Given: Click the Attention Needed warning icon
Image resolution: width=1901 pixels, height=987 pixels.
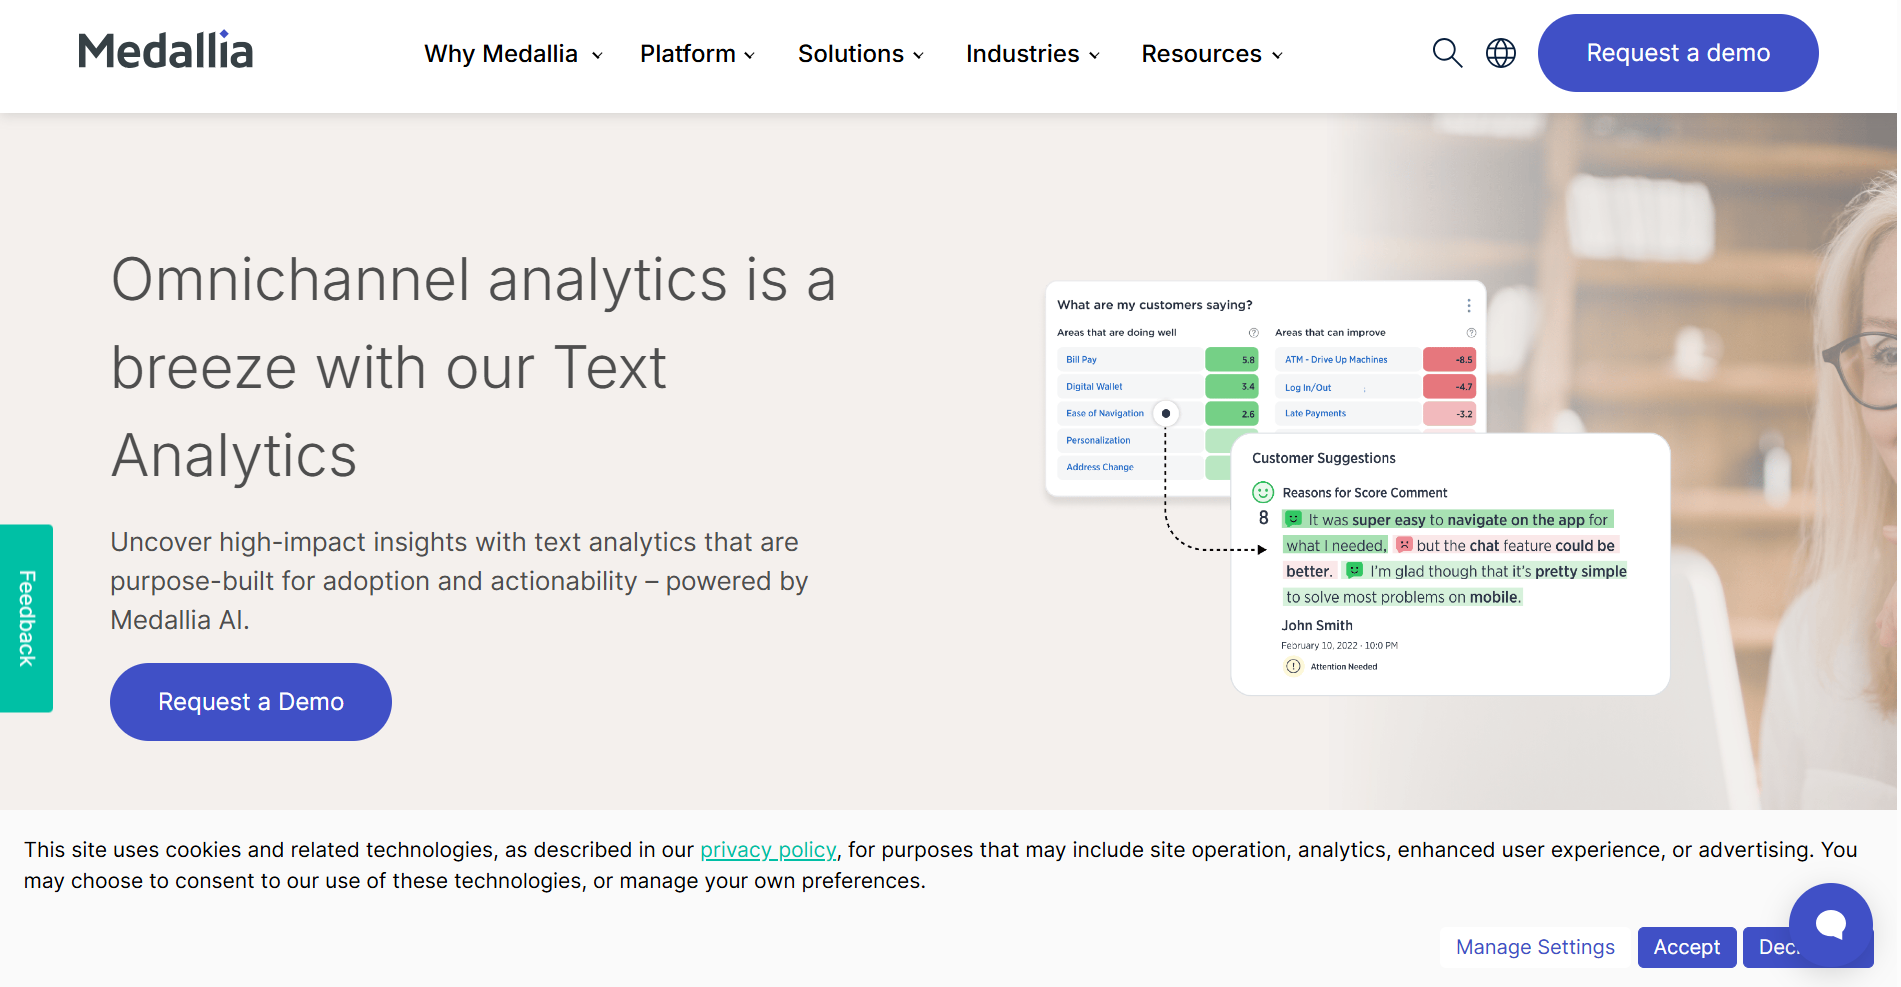Looking at the screenshot, I should tap(1293, 666).
